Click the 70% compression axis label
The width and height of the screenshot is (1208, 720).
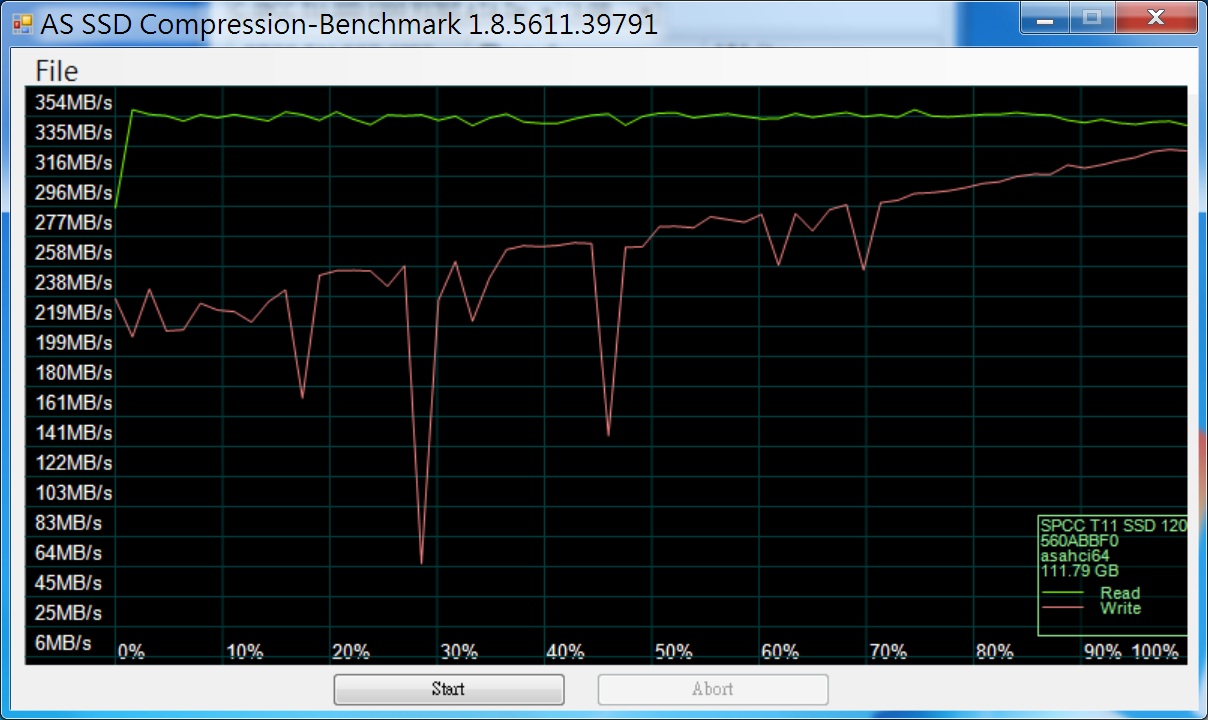coord(888,652)
